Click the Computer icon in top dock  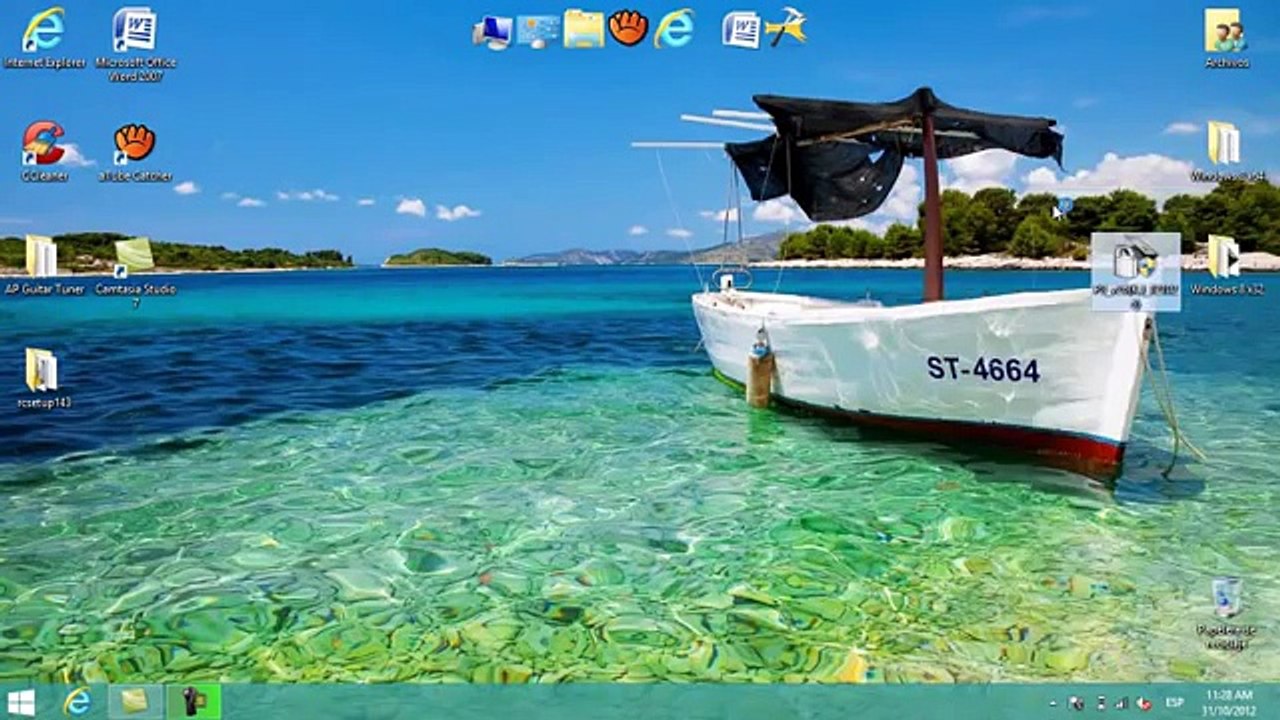coord(492,30)
